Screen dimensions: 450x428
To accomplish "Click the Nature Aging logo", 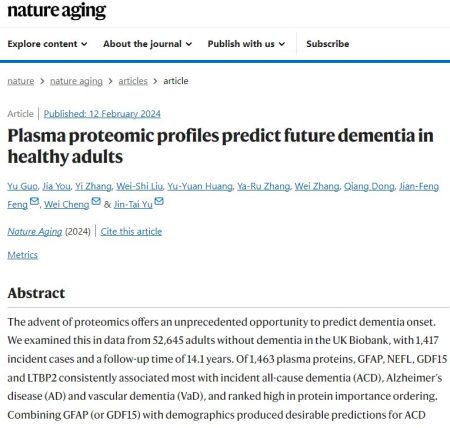I will point(57,11).
